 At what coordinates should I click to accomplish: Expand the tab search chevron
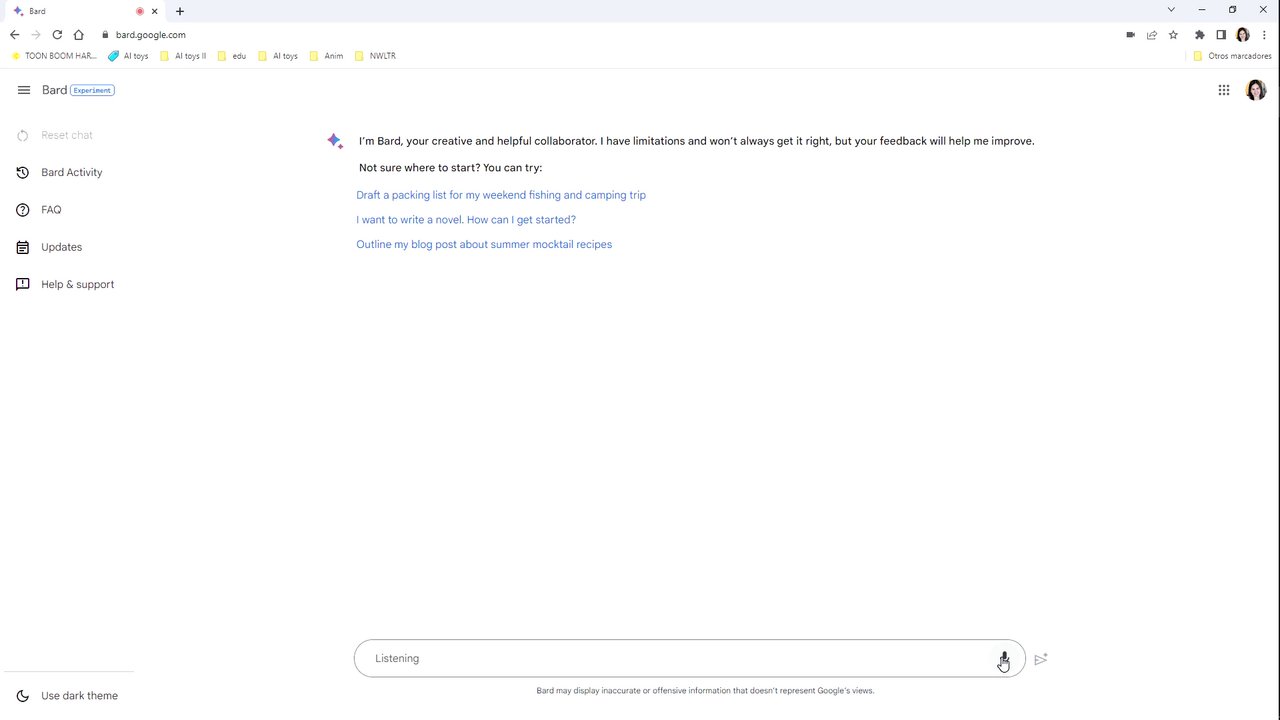[x=1171, y=10]
